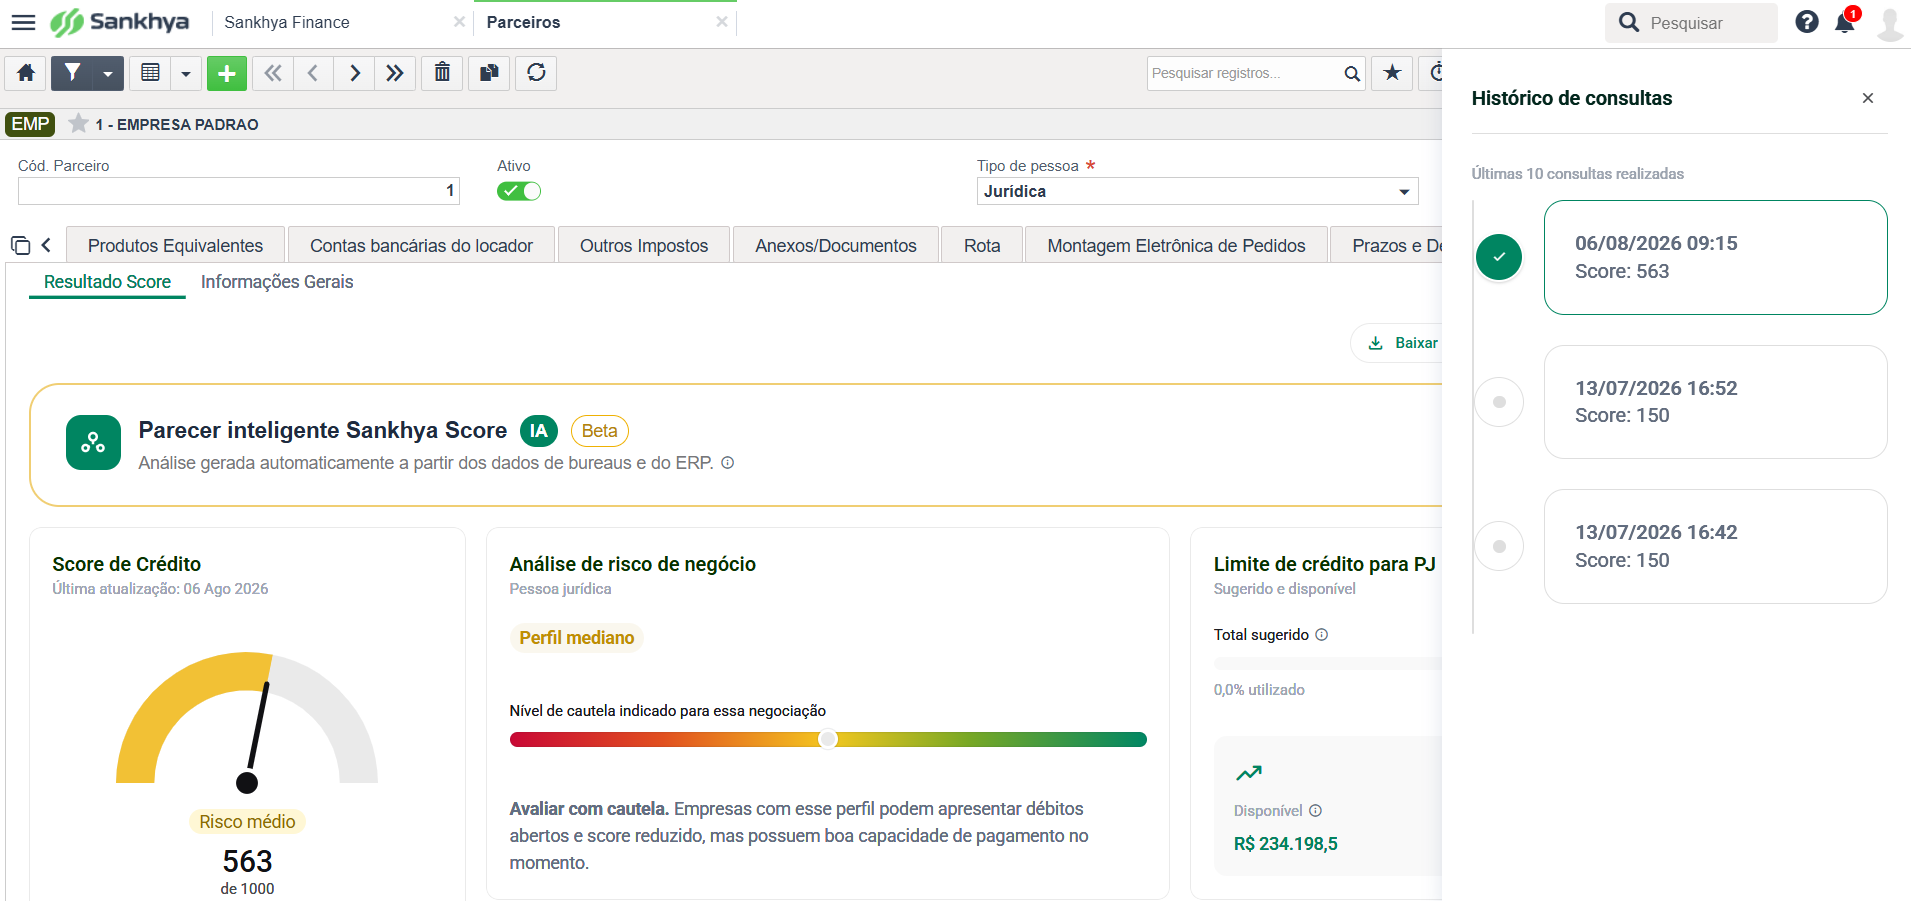
Task: Go to home toolbar icon
Action: (x=26, y=73)
